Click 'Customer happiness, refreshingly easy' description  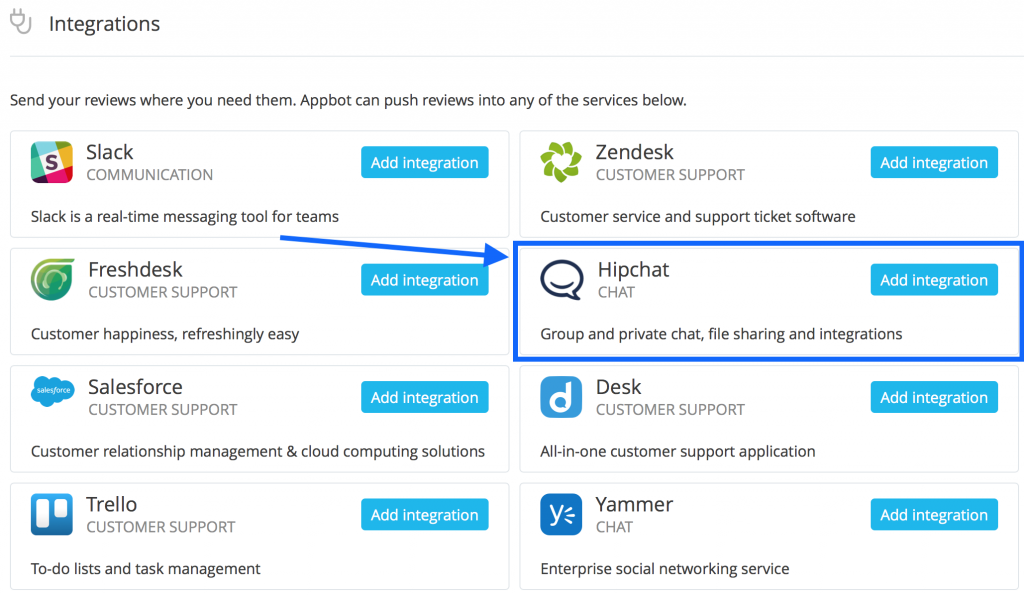[x=165, y=334]
